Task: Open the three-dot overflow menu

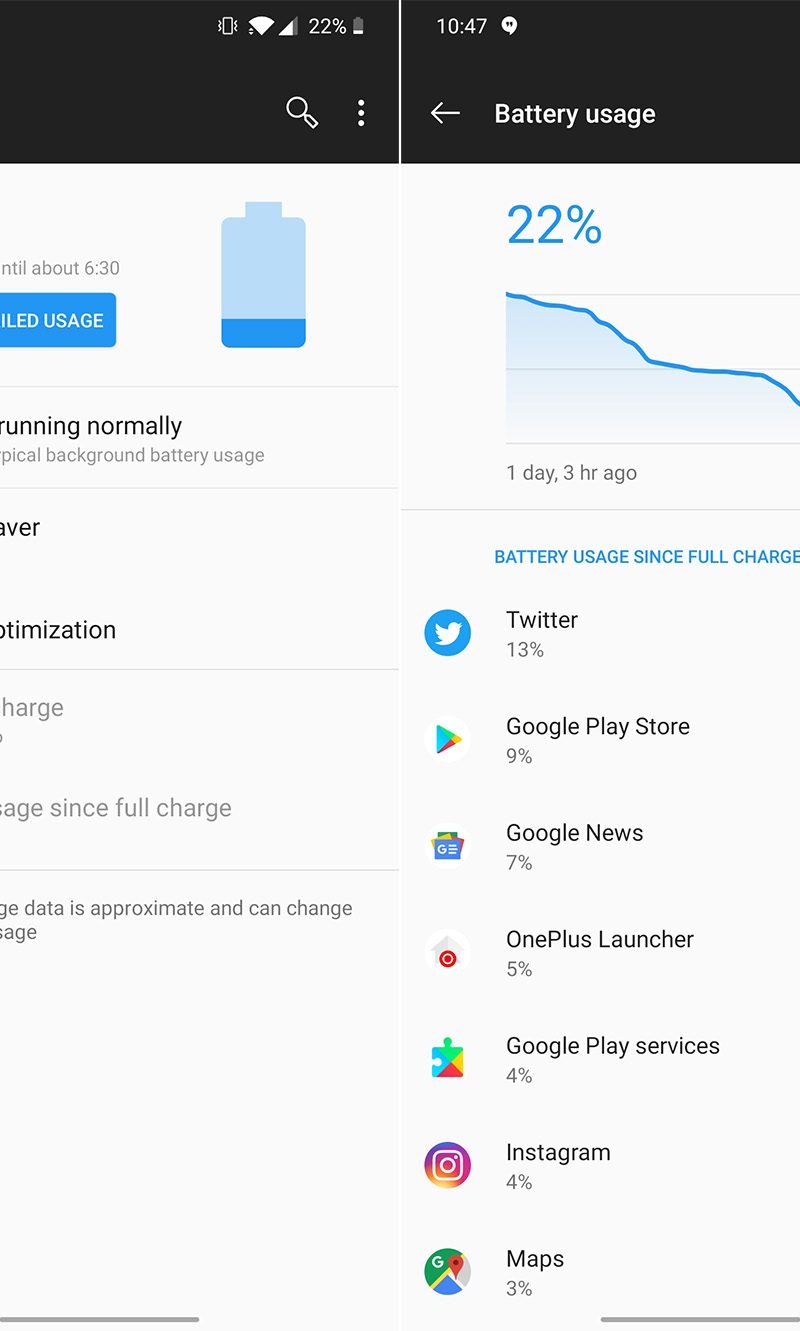Action: click(x=361, y=113)
